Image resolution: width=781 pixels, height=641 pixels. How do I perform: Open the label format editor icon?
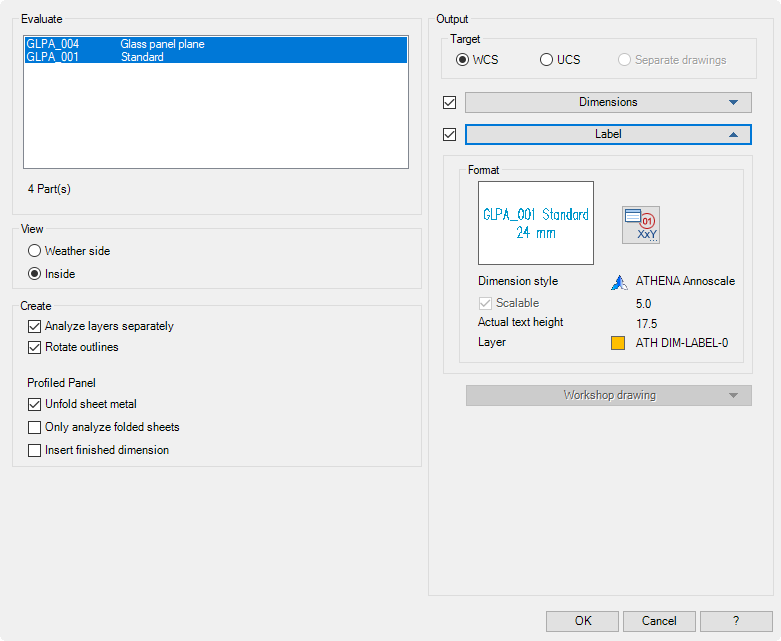click(x=640, y=225)
